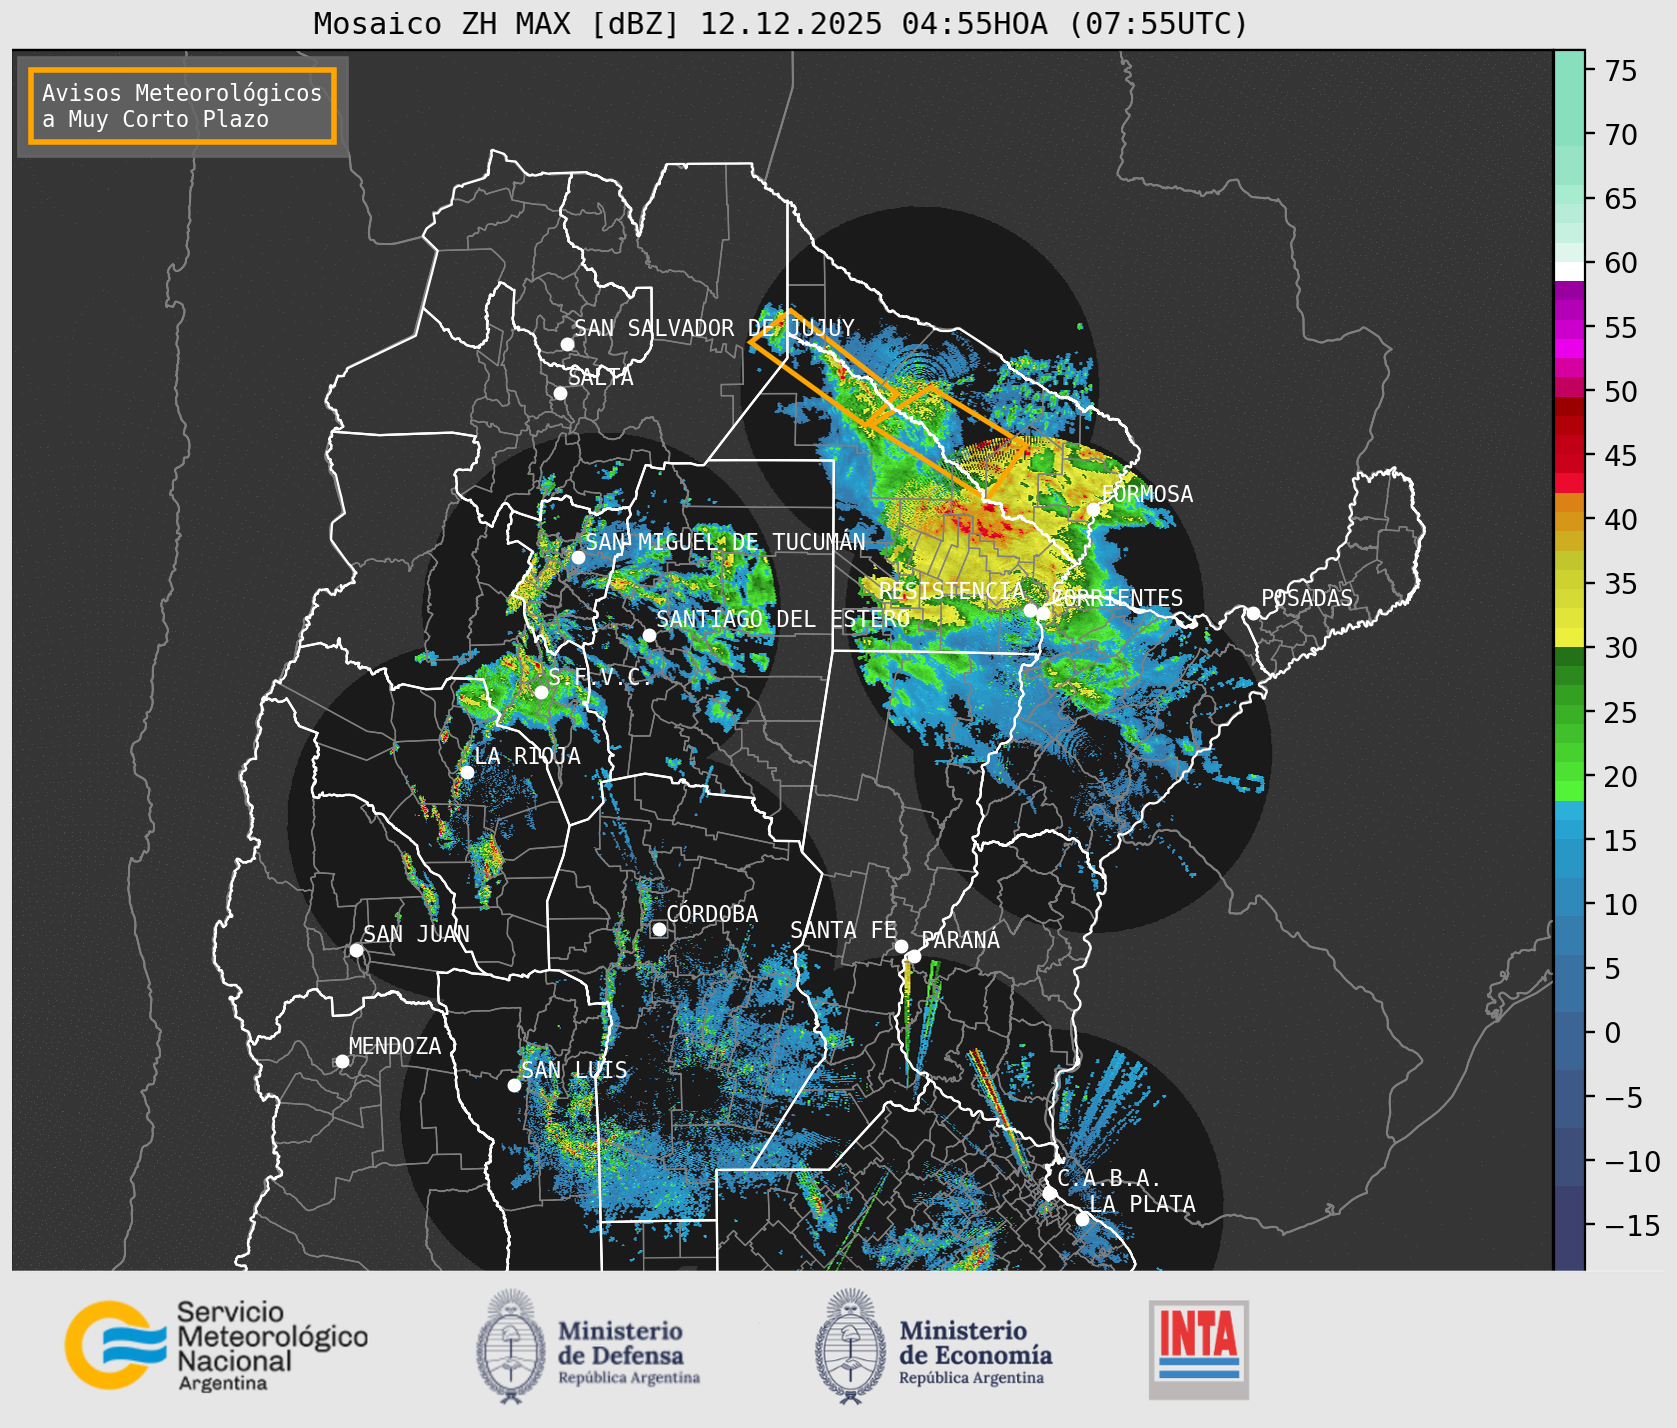This screenshot has width=1677, height=1428.
Task: Click the PARANÁ city label
Action: (961, 940)
